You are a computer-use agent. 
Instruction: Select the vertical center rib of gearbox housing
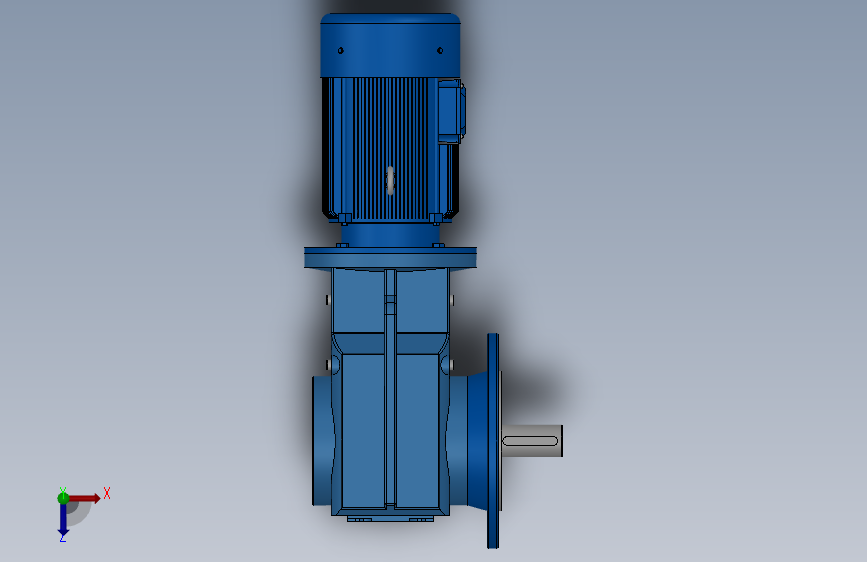point(390,387)
